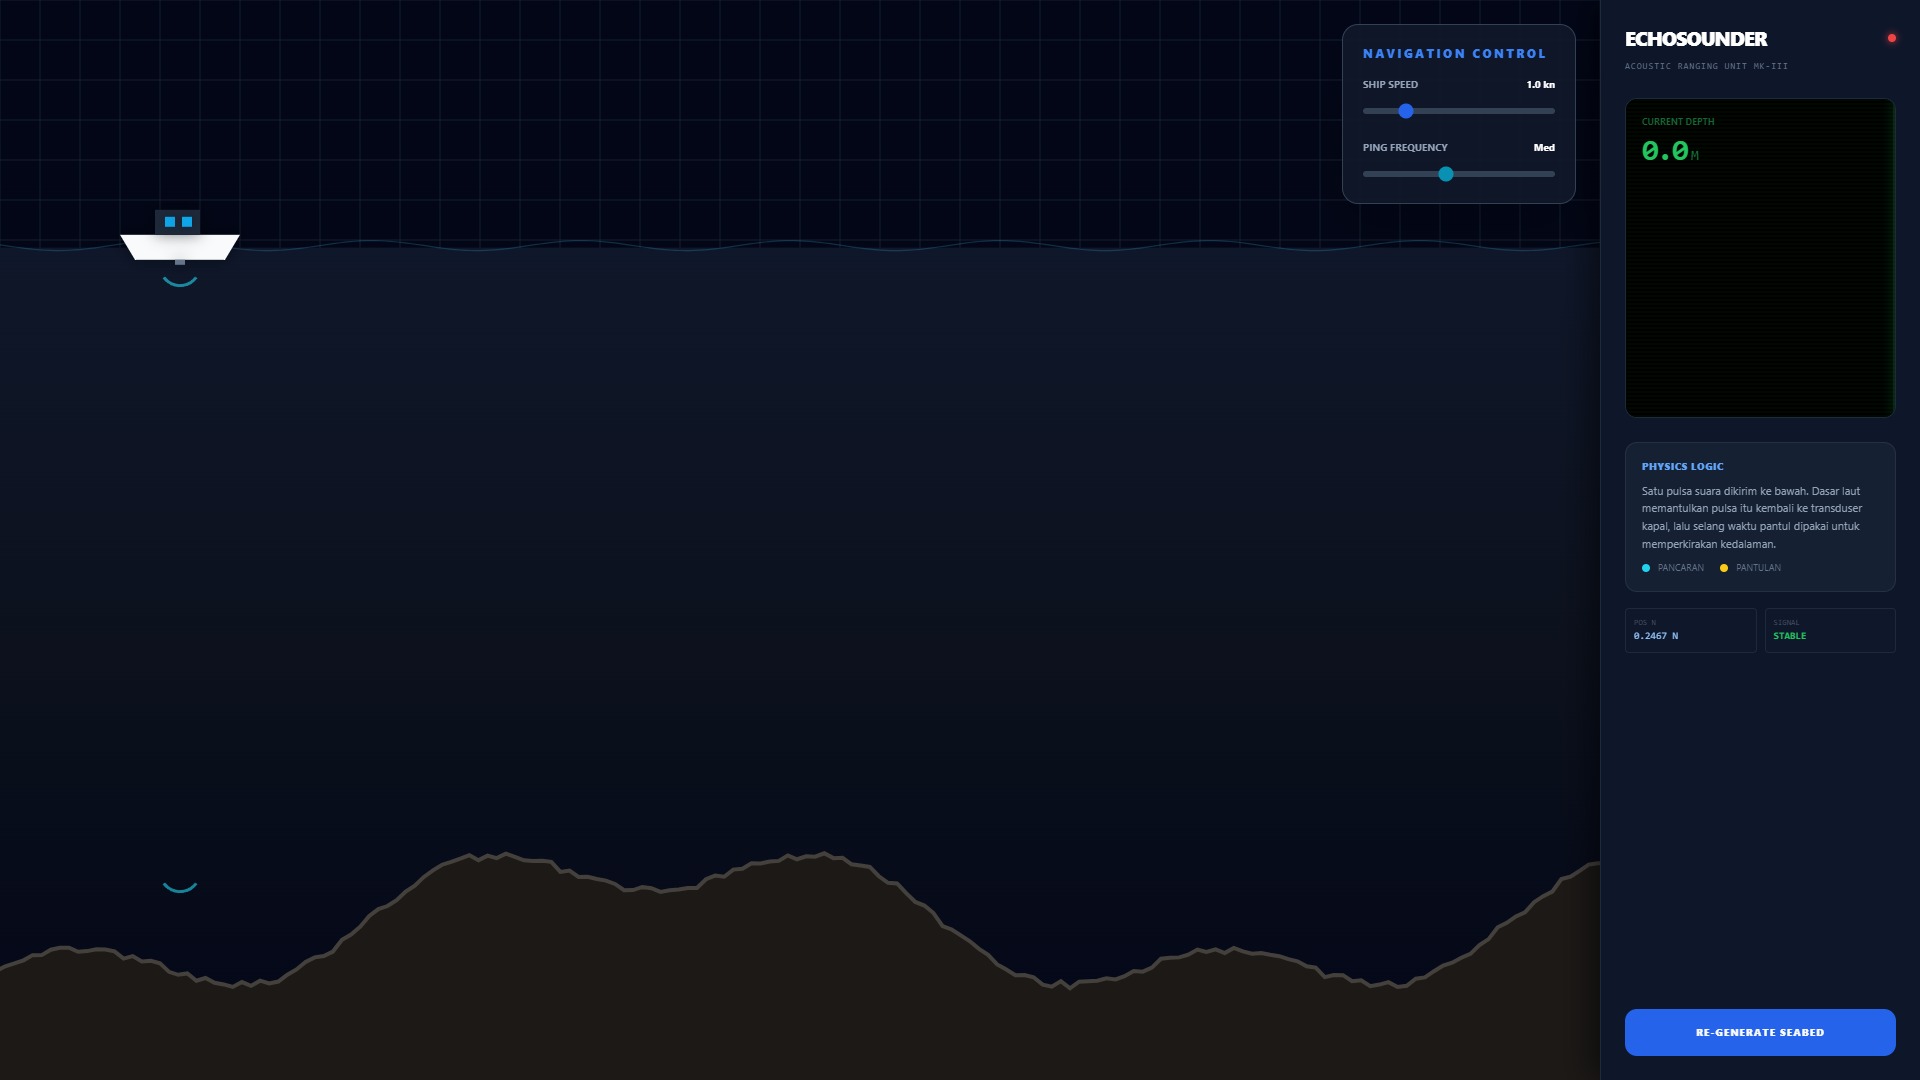Click the white ship on the water
This screenshot has height=1080, width=1920.
[x=180, y=237]
